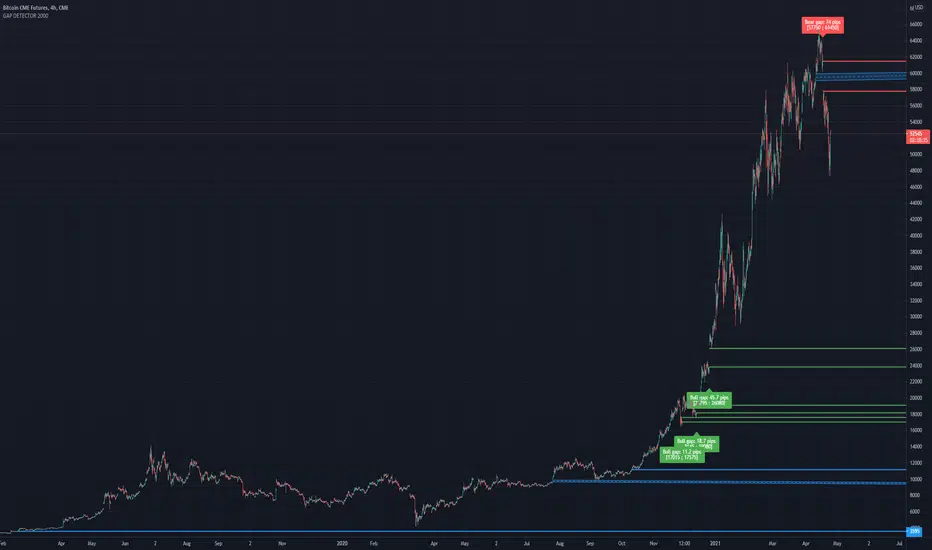Click the 14000 price axis label
This screenshot has width=932, height=550.
(915, 447)
